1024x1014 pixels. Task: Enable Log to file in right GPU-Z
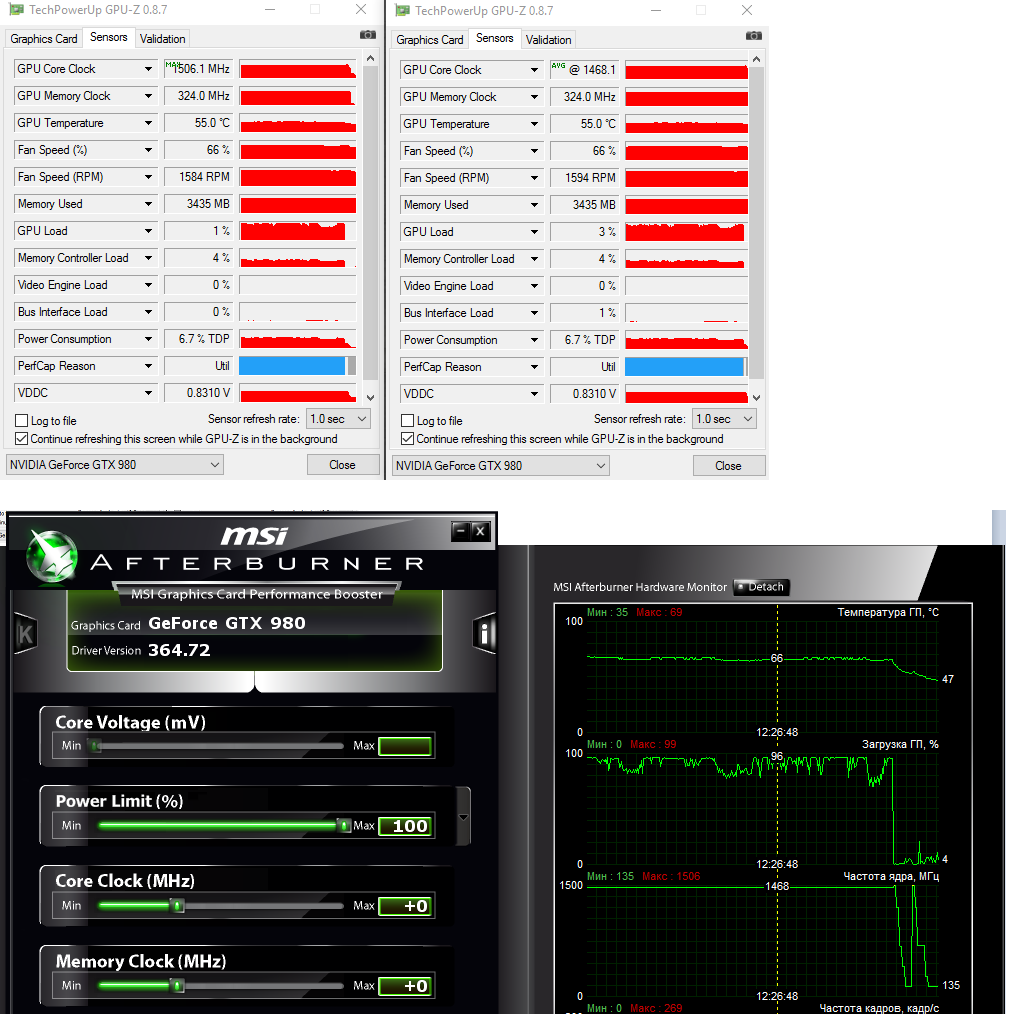point(408,420)
